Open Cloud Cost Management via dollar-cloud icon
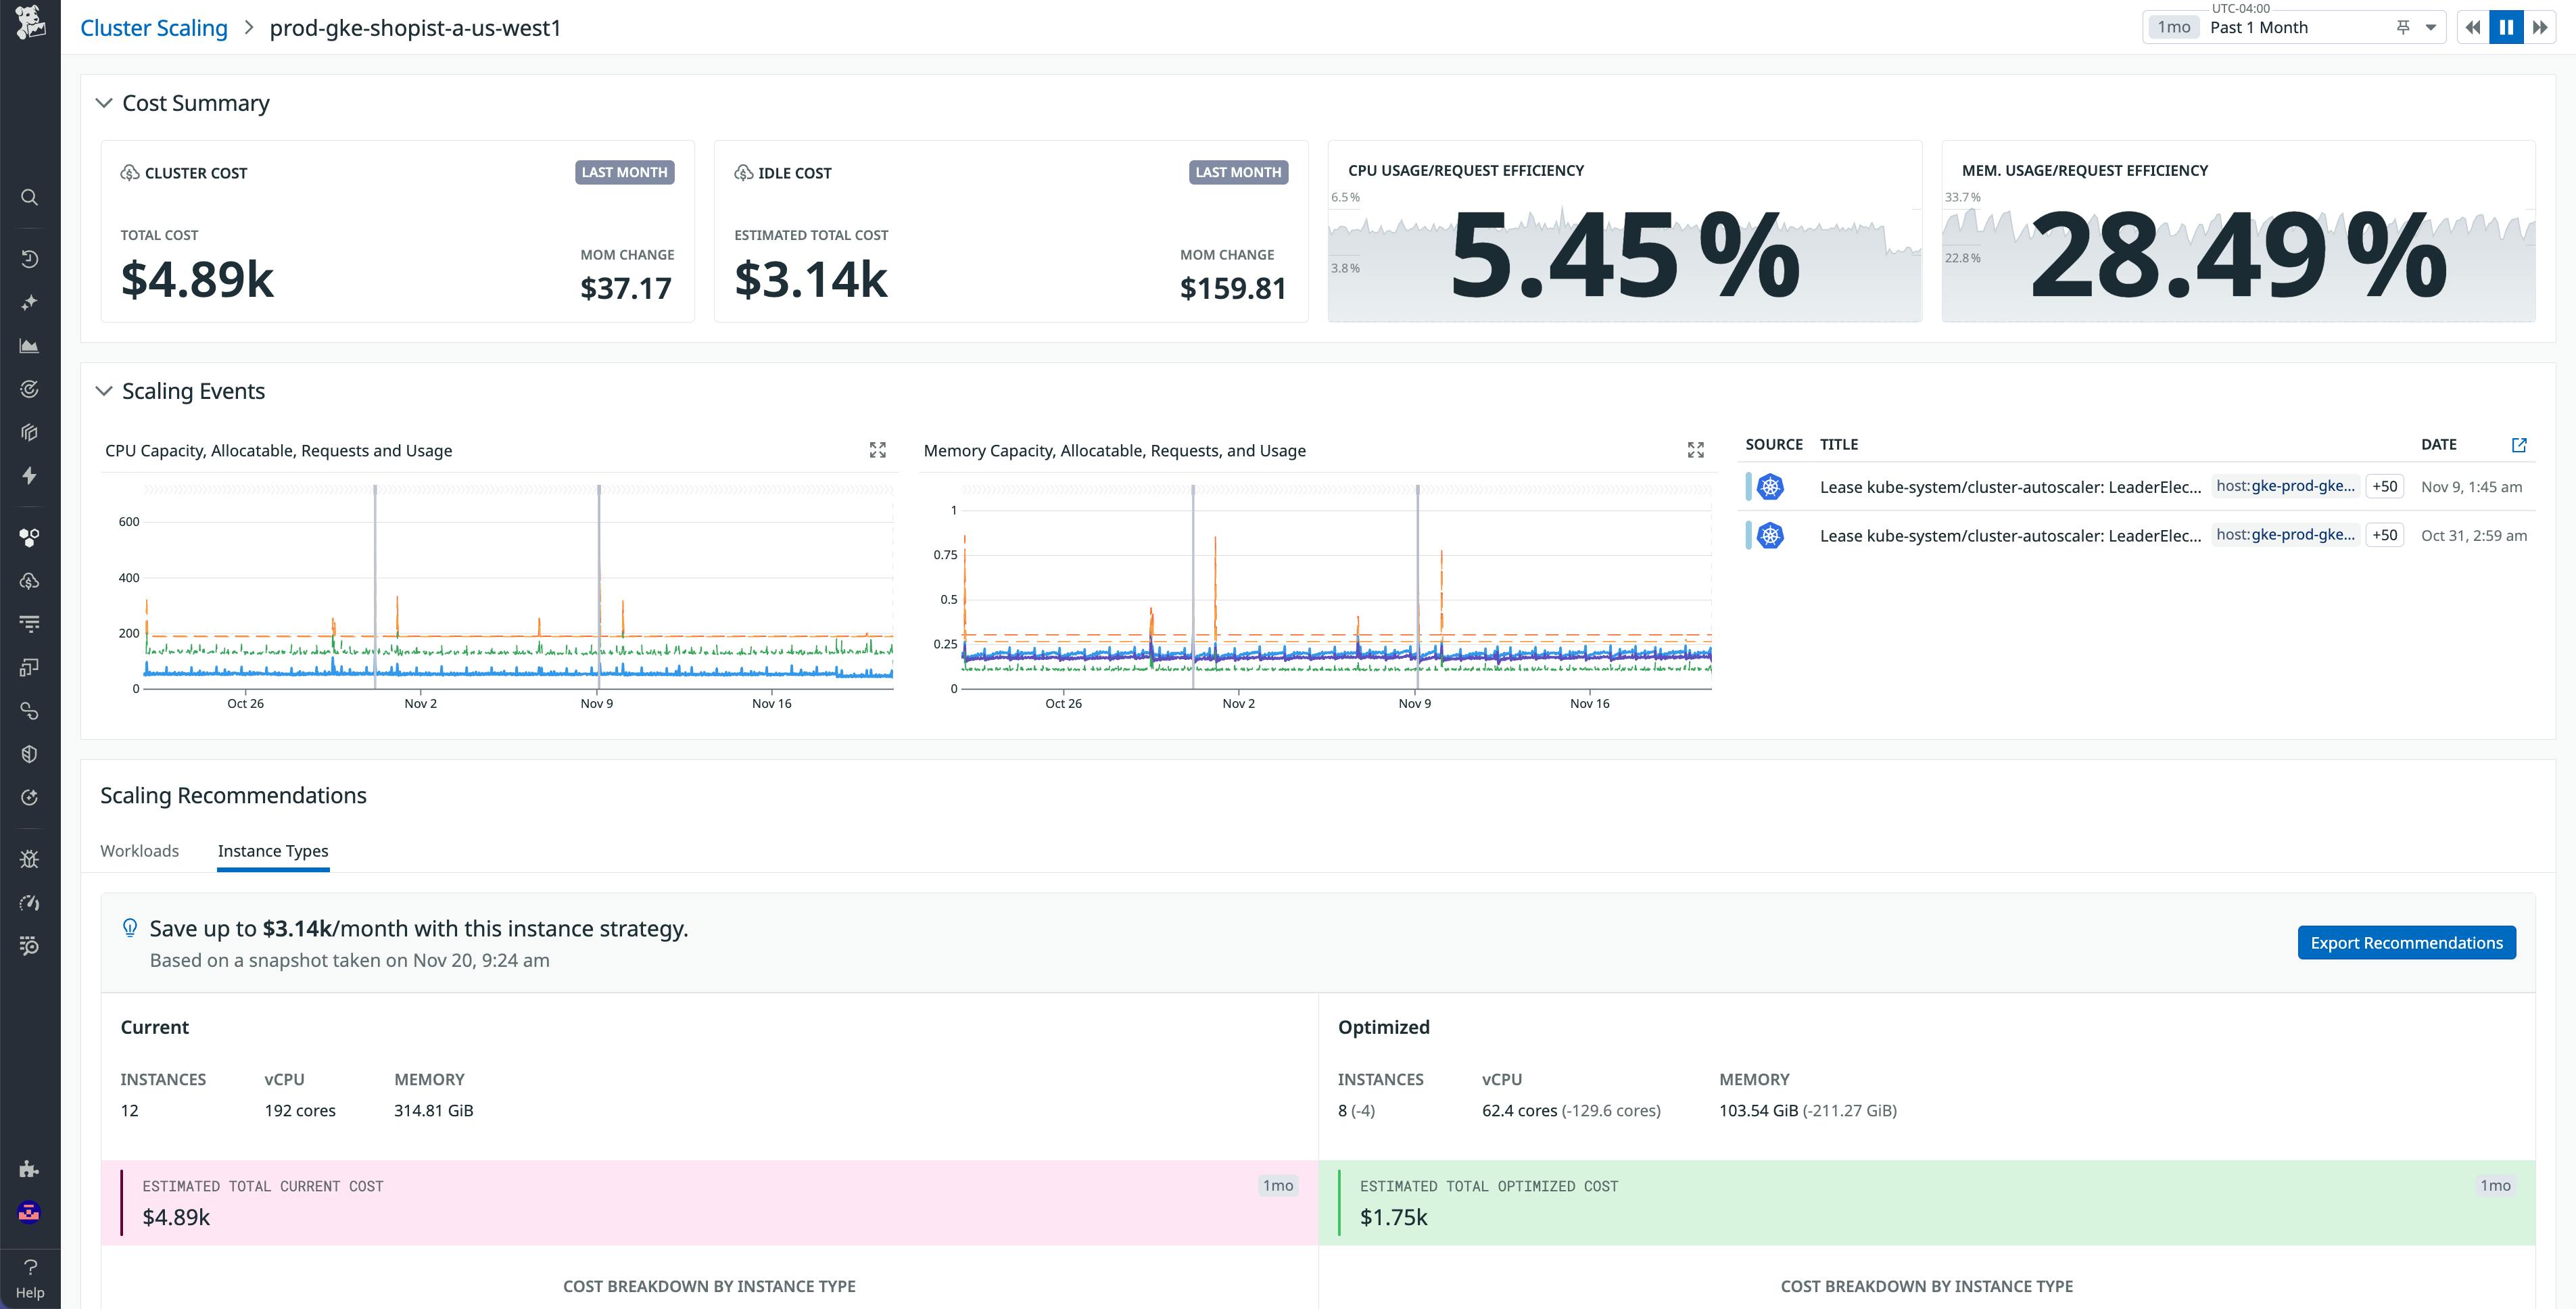The image size is (2576, 1309). [30, 581]
